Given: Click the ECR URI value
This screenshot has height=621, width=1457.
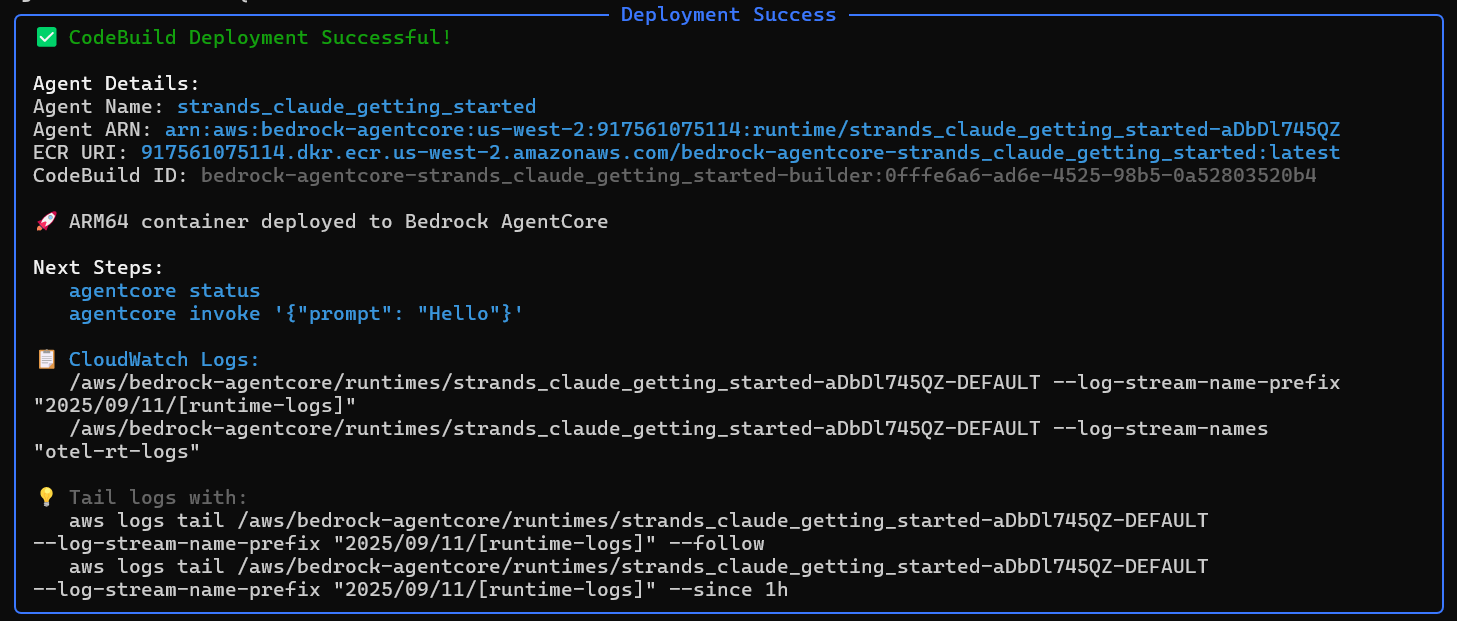Looking at the screenshot, I should pos(741,152).
